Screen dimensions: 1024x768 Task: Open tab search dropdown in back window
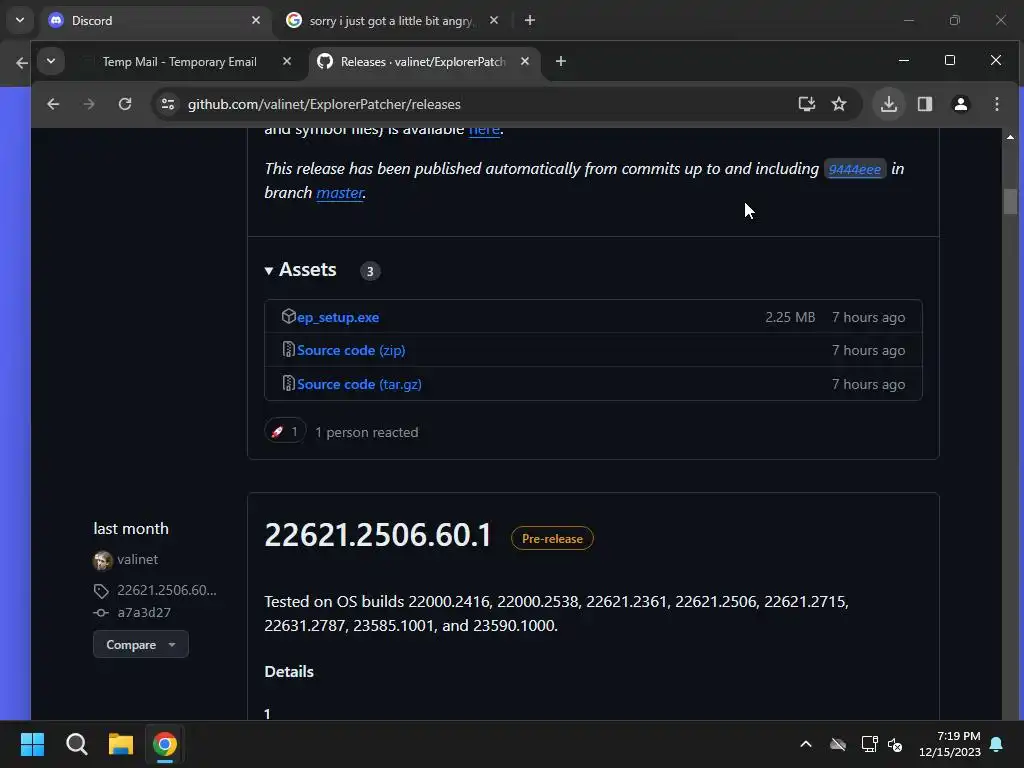(20, 20)
